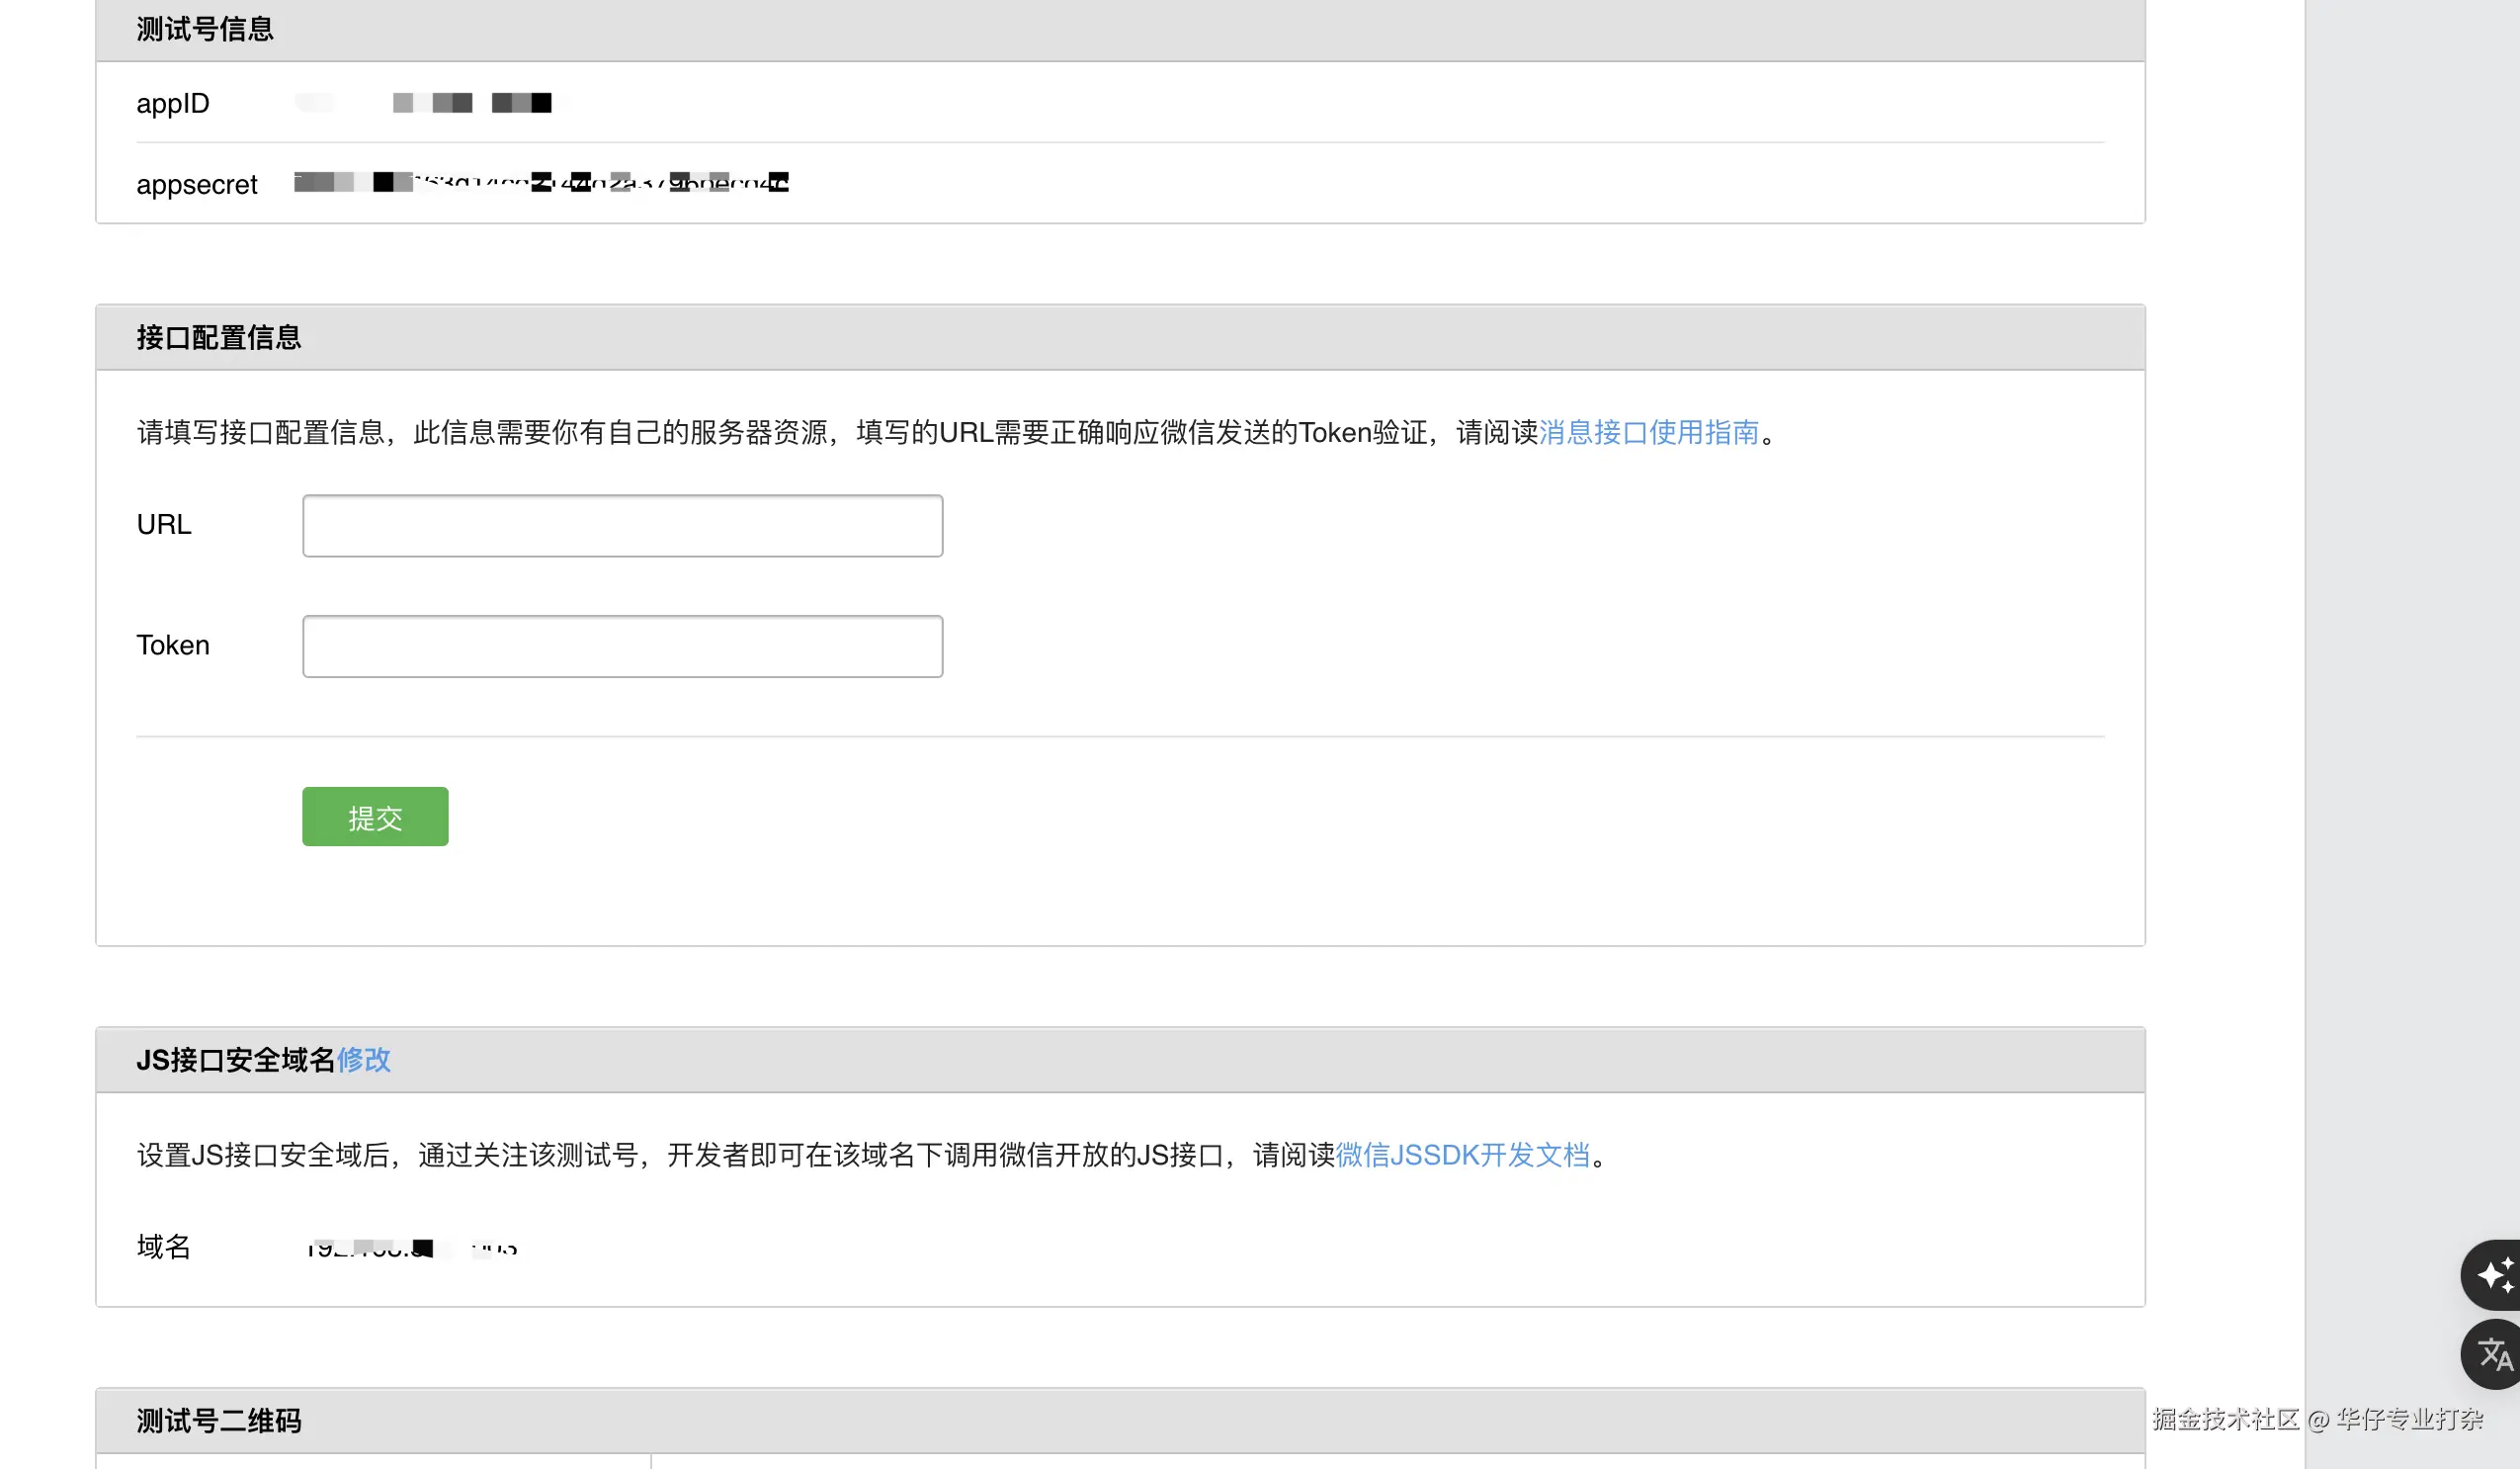
Task: Open the 微信JSSDK开发文档 link
Action: [x=1462, y=1155]
